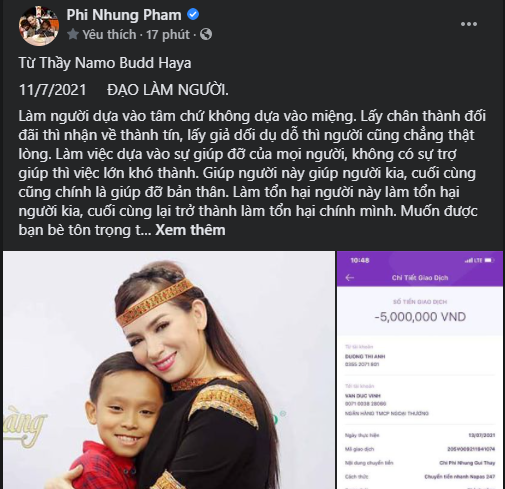
Task: Open the photo of woman hugging boy
Action: (x=169, y=370)
